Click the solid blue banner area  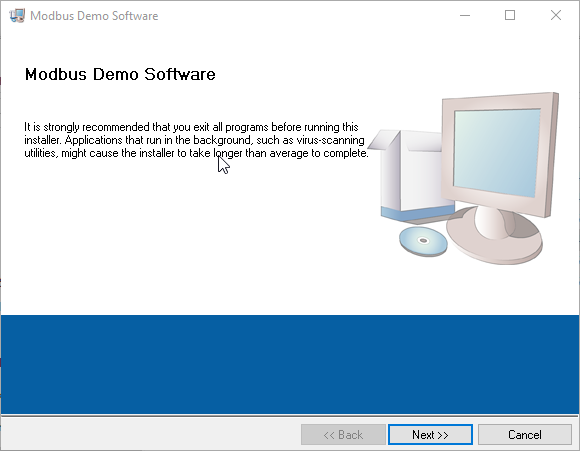coord(290,364)
